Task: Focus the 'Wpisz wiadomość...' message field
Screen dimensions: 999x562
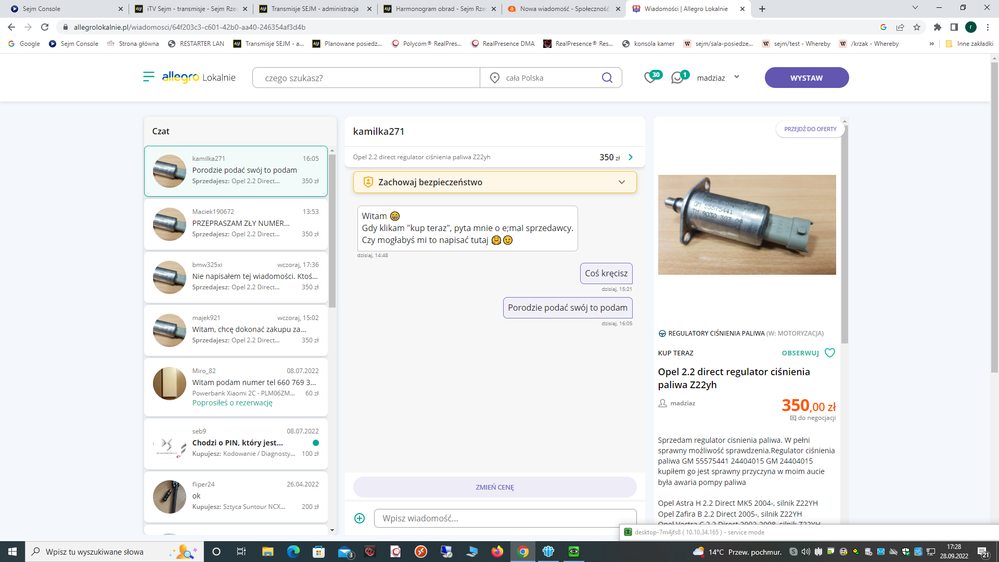Action: pos(505,518)
